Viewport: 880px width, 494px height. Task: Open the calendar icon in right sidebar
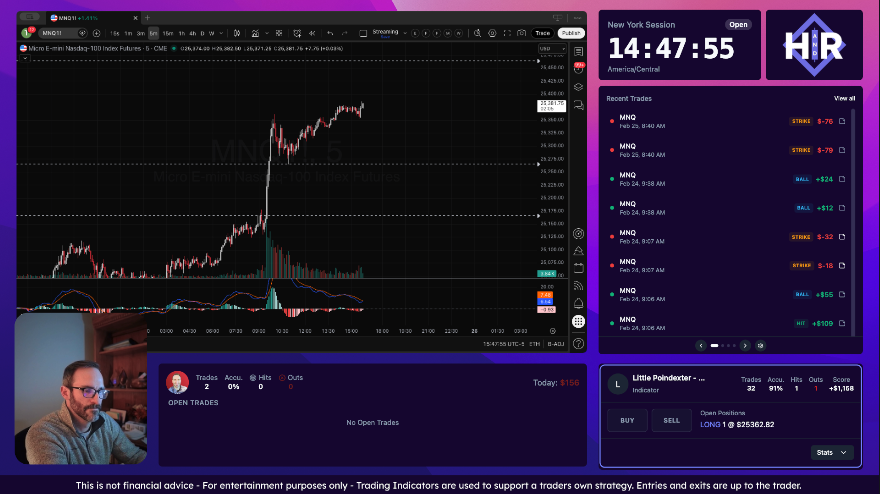(578, 268)
